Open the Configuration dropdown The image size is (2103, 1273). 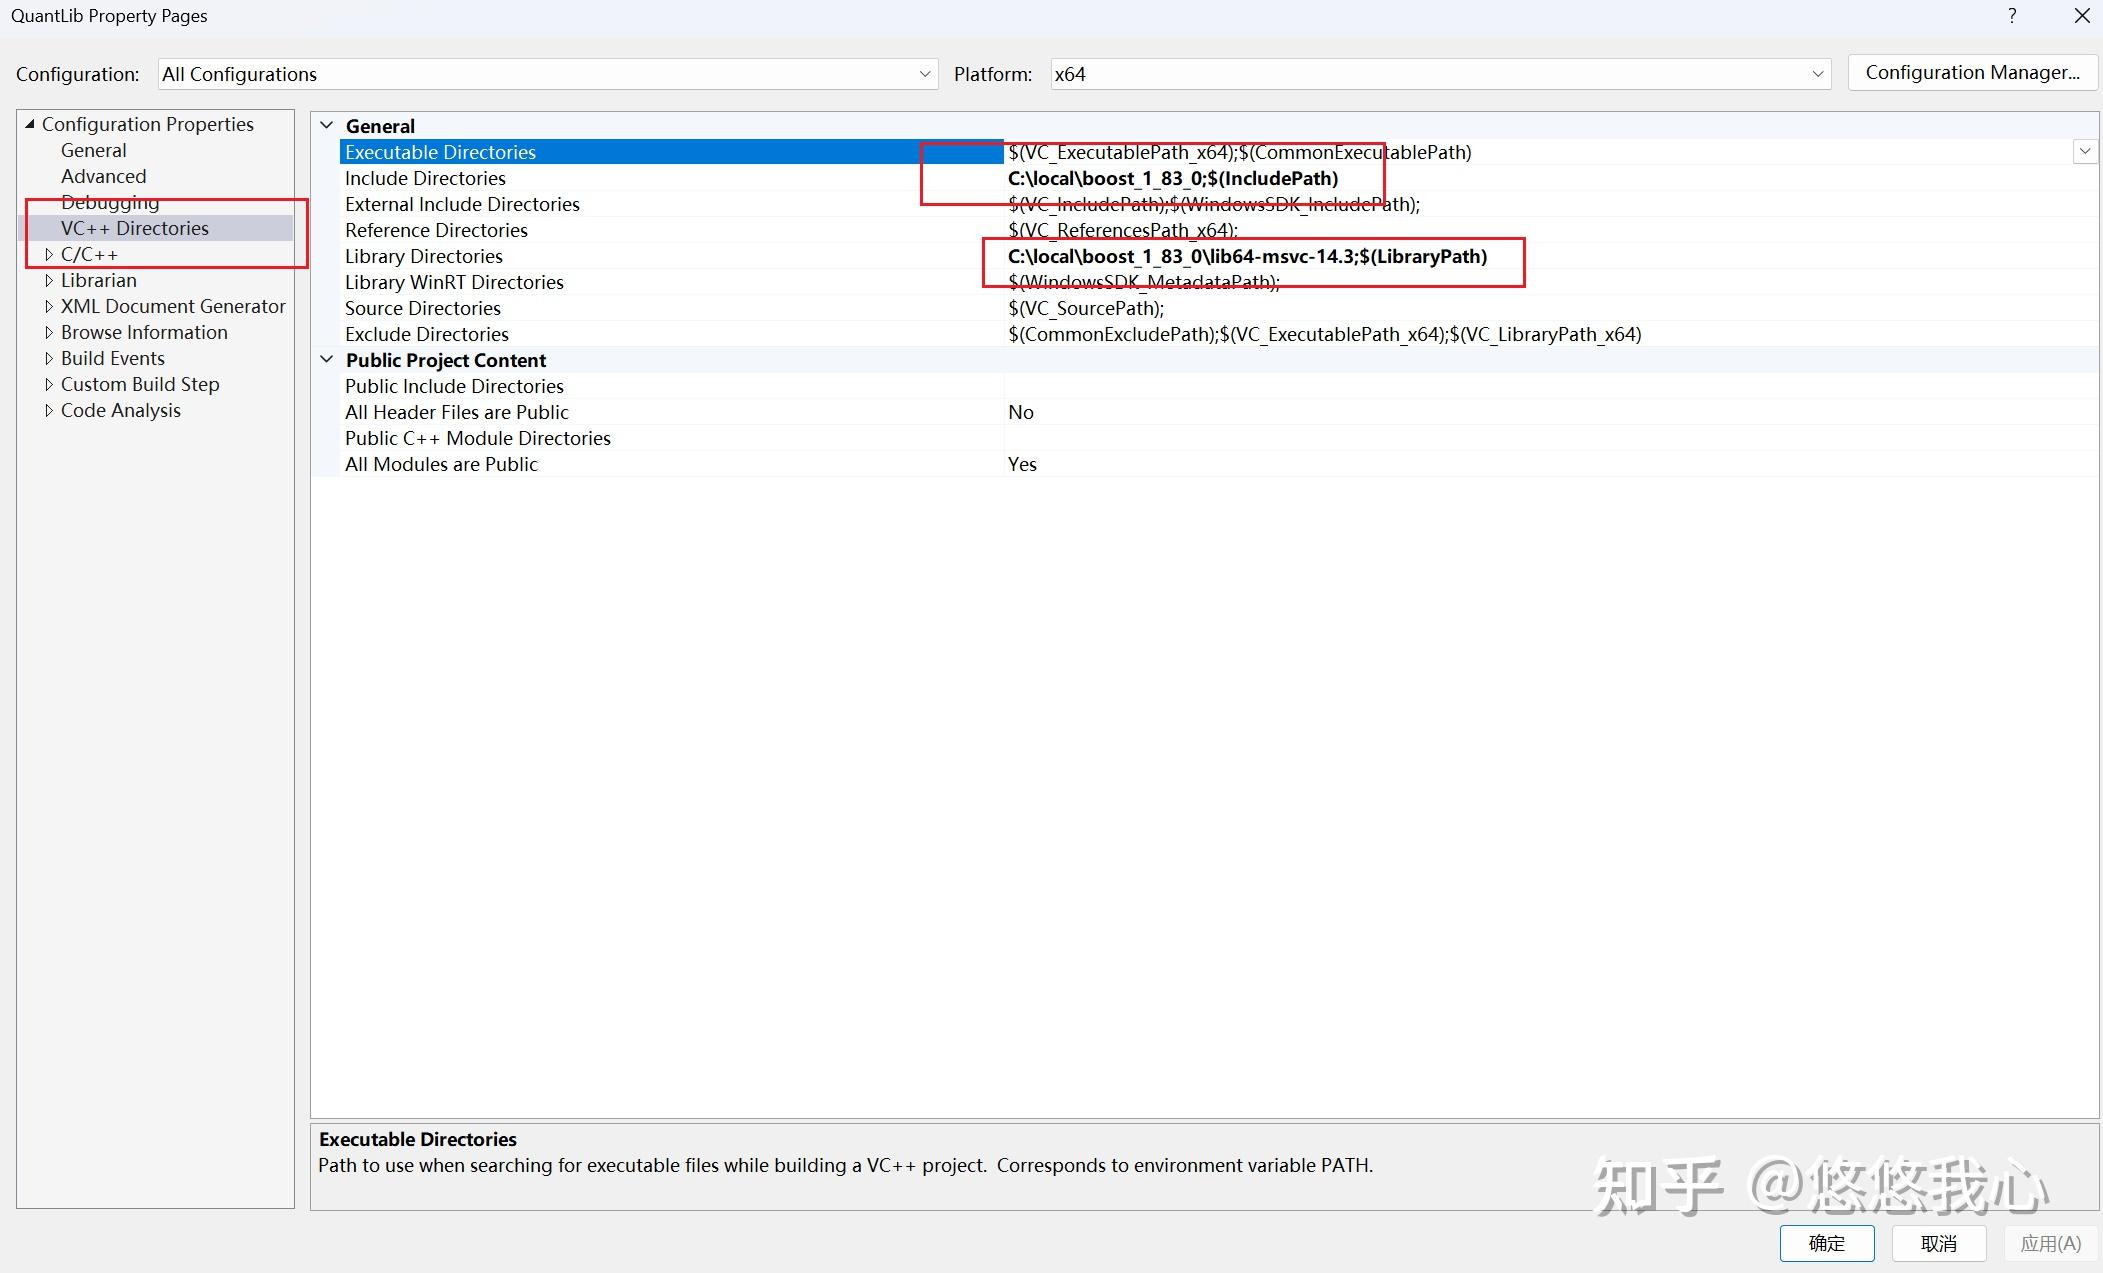[x=924, y=74]
